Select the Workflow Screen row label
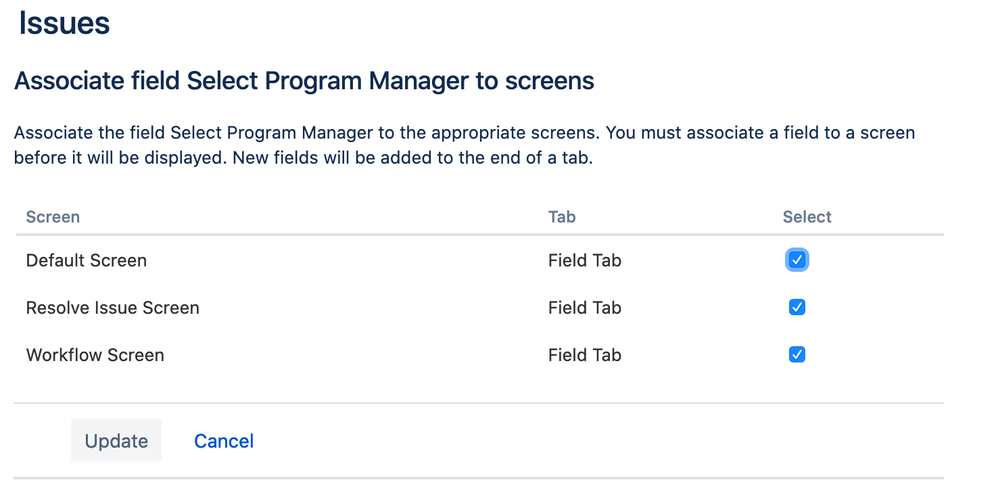 click(95, 355)
